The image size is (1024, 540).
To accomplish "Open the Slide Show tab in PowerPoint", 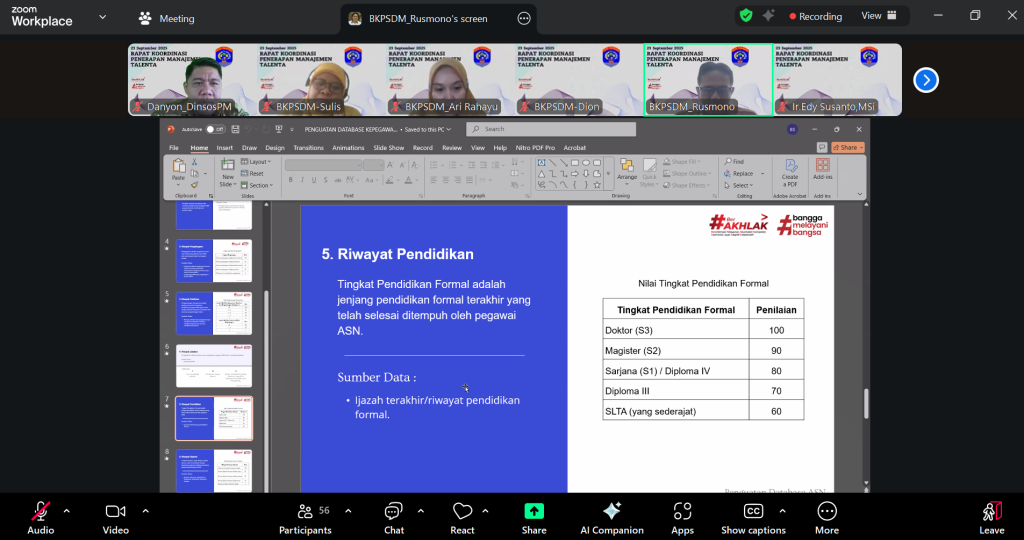I will pos(389,148).
